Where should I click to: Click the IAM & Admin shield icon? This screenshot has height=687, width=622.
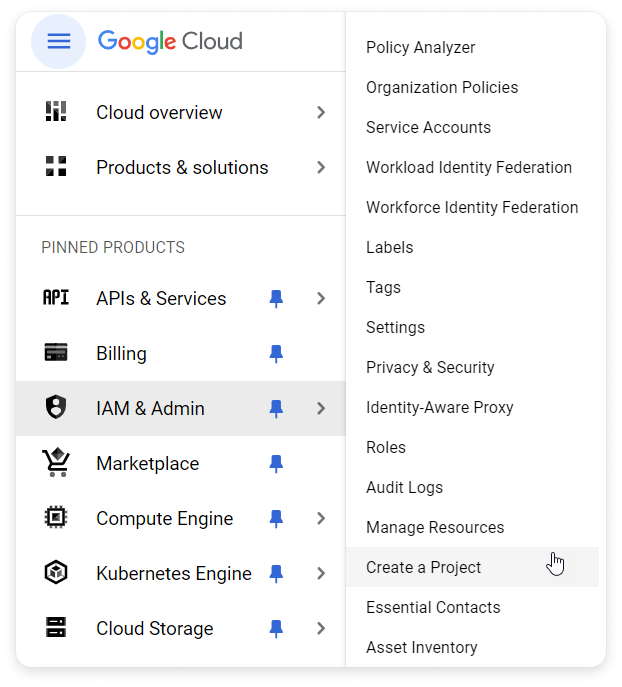pos(56,407)
